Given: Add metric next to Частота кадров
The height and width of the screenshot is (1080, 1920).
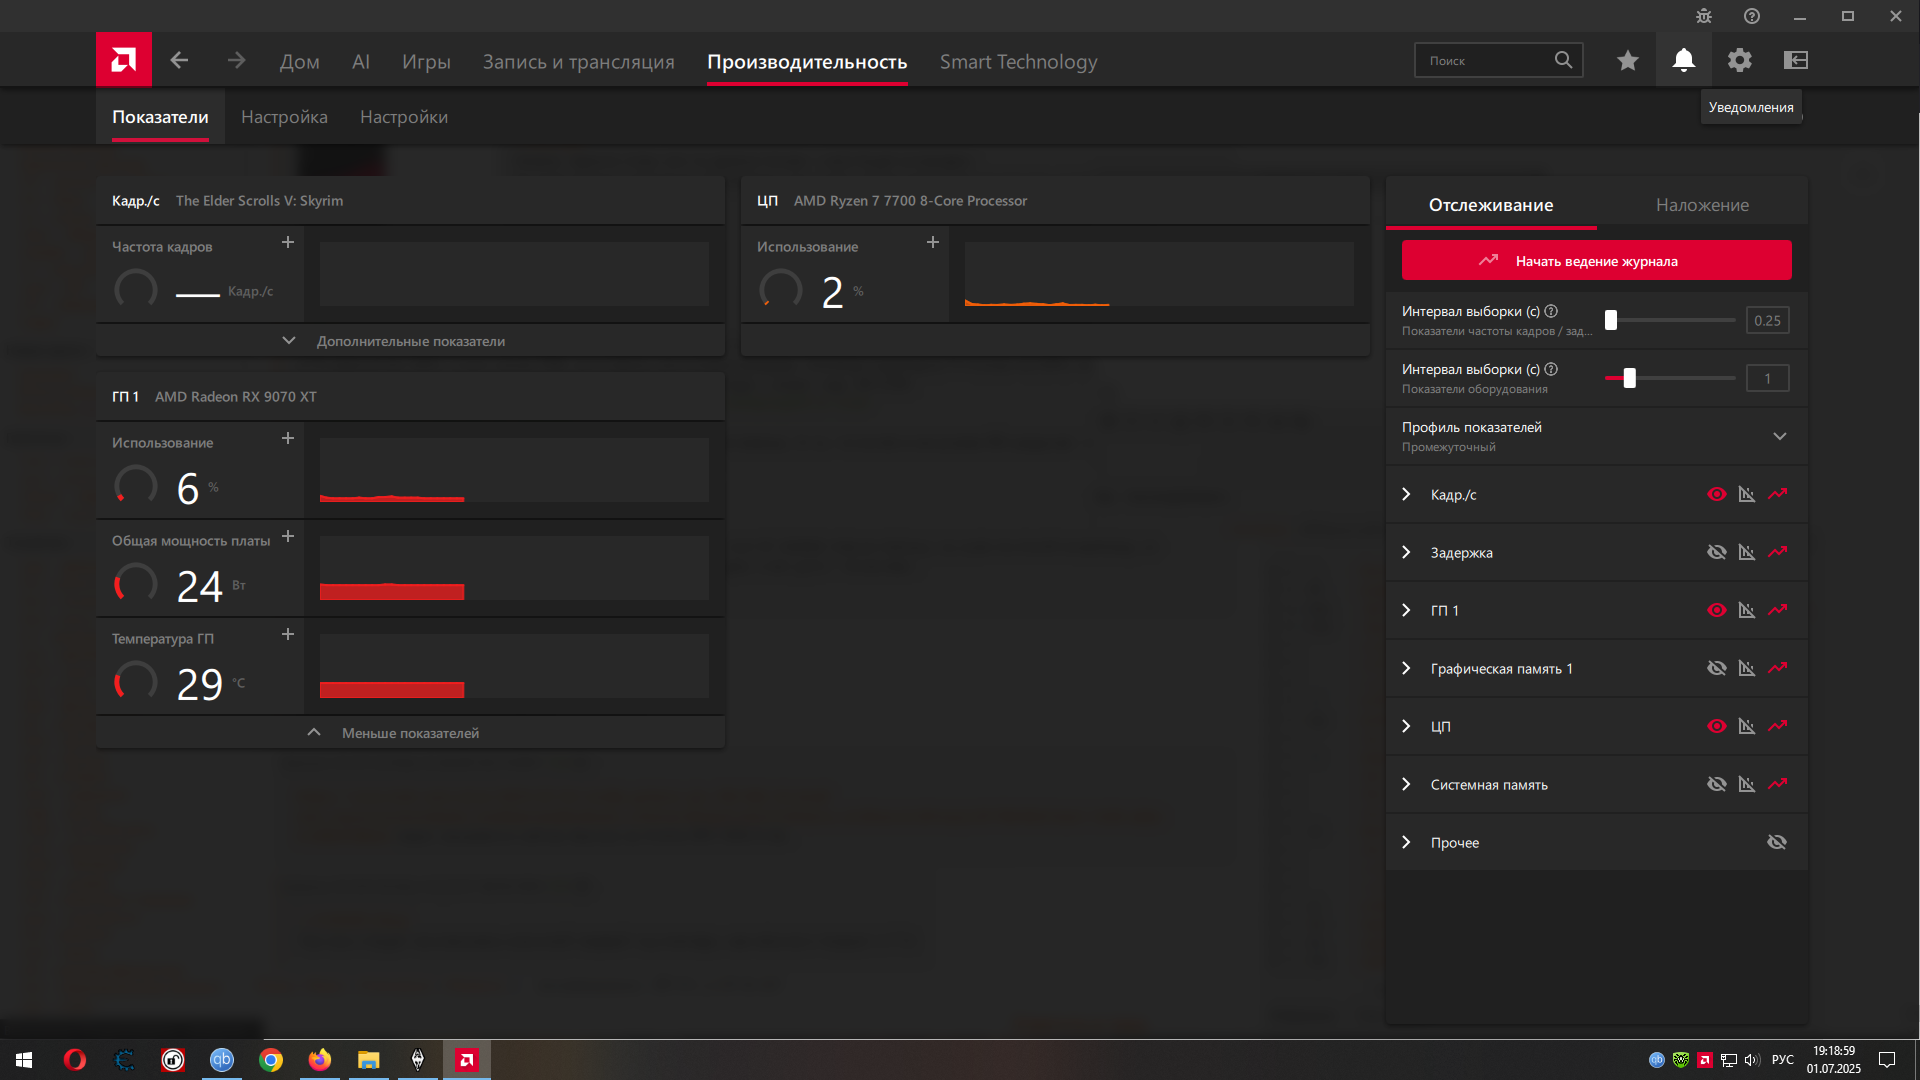Looking at the screenshot, I should click(288, 242).
